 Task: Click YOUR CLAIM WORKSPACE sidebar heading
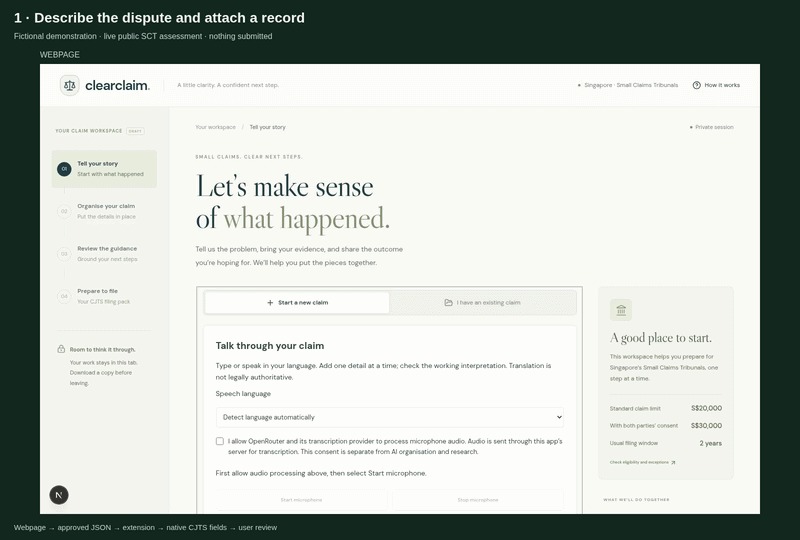pyautogui.click(x=89, y=131)
